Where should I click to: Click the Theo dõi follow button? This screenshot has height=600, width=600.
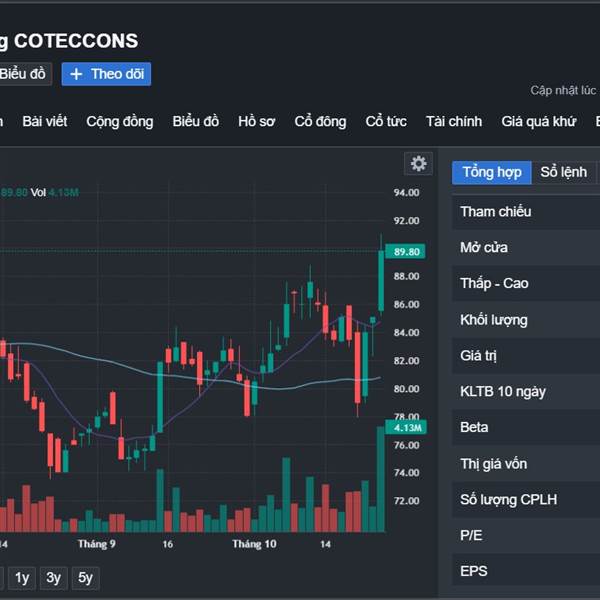tap(106, 74)
